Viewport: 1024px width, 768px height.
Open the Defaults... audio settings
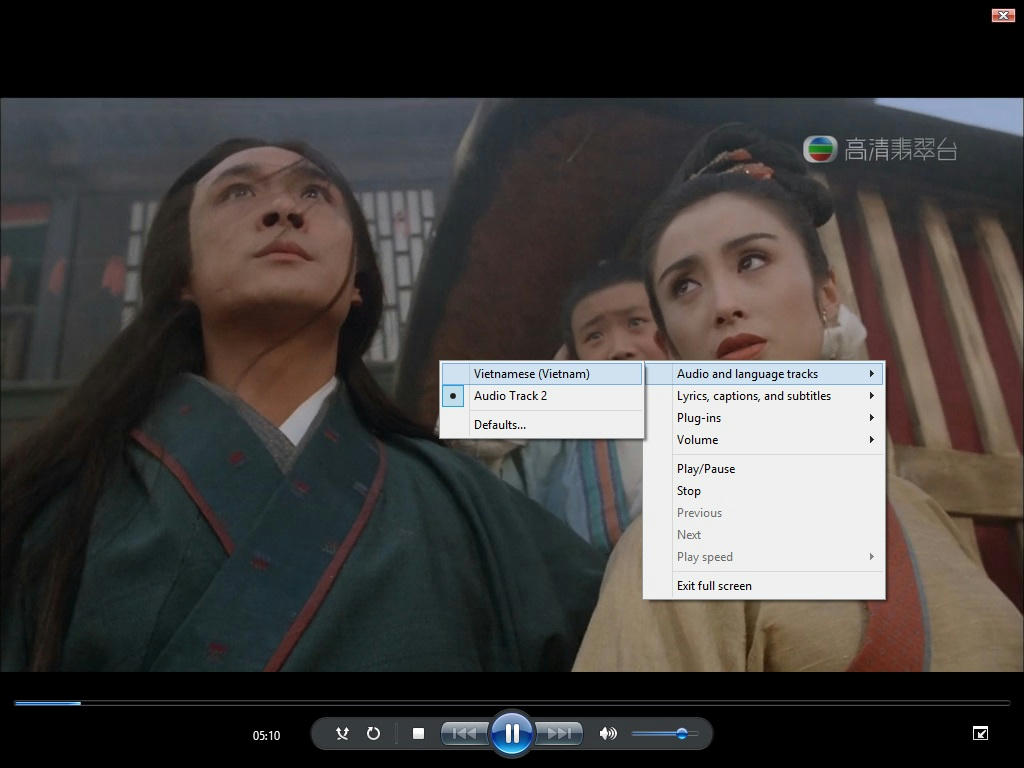pyautogui.click(x=542, y=424)
